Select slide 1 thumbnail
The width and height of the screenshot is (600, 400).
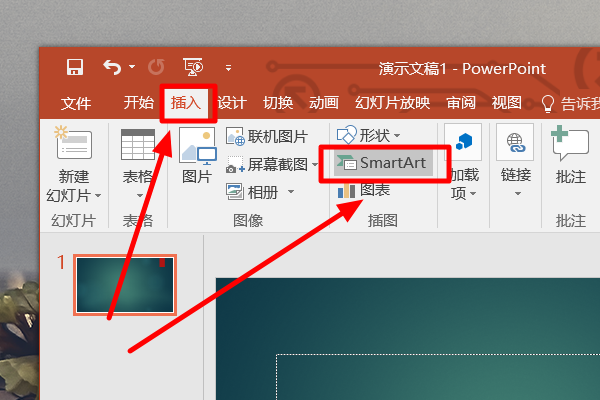[125, 285]
